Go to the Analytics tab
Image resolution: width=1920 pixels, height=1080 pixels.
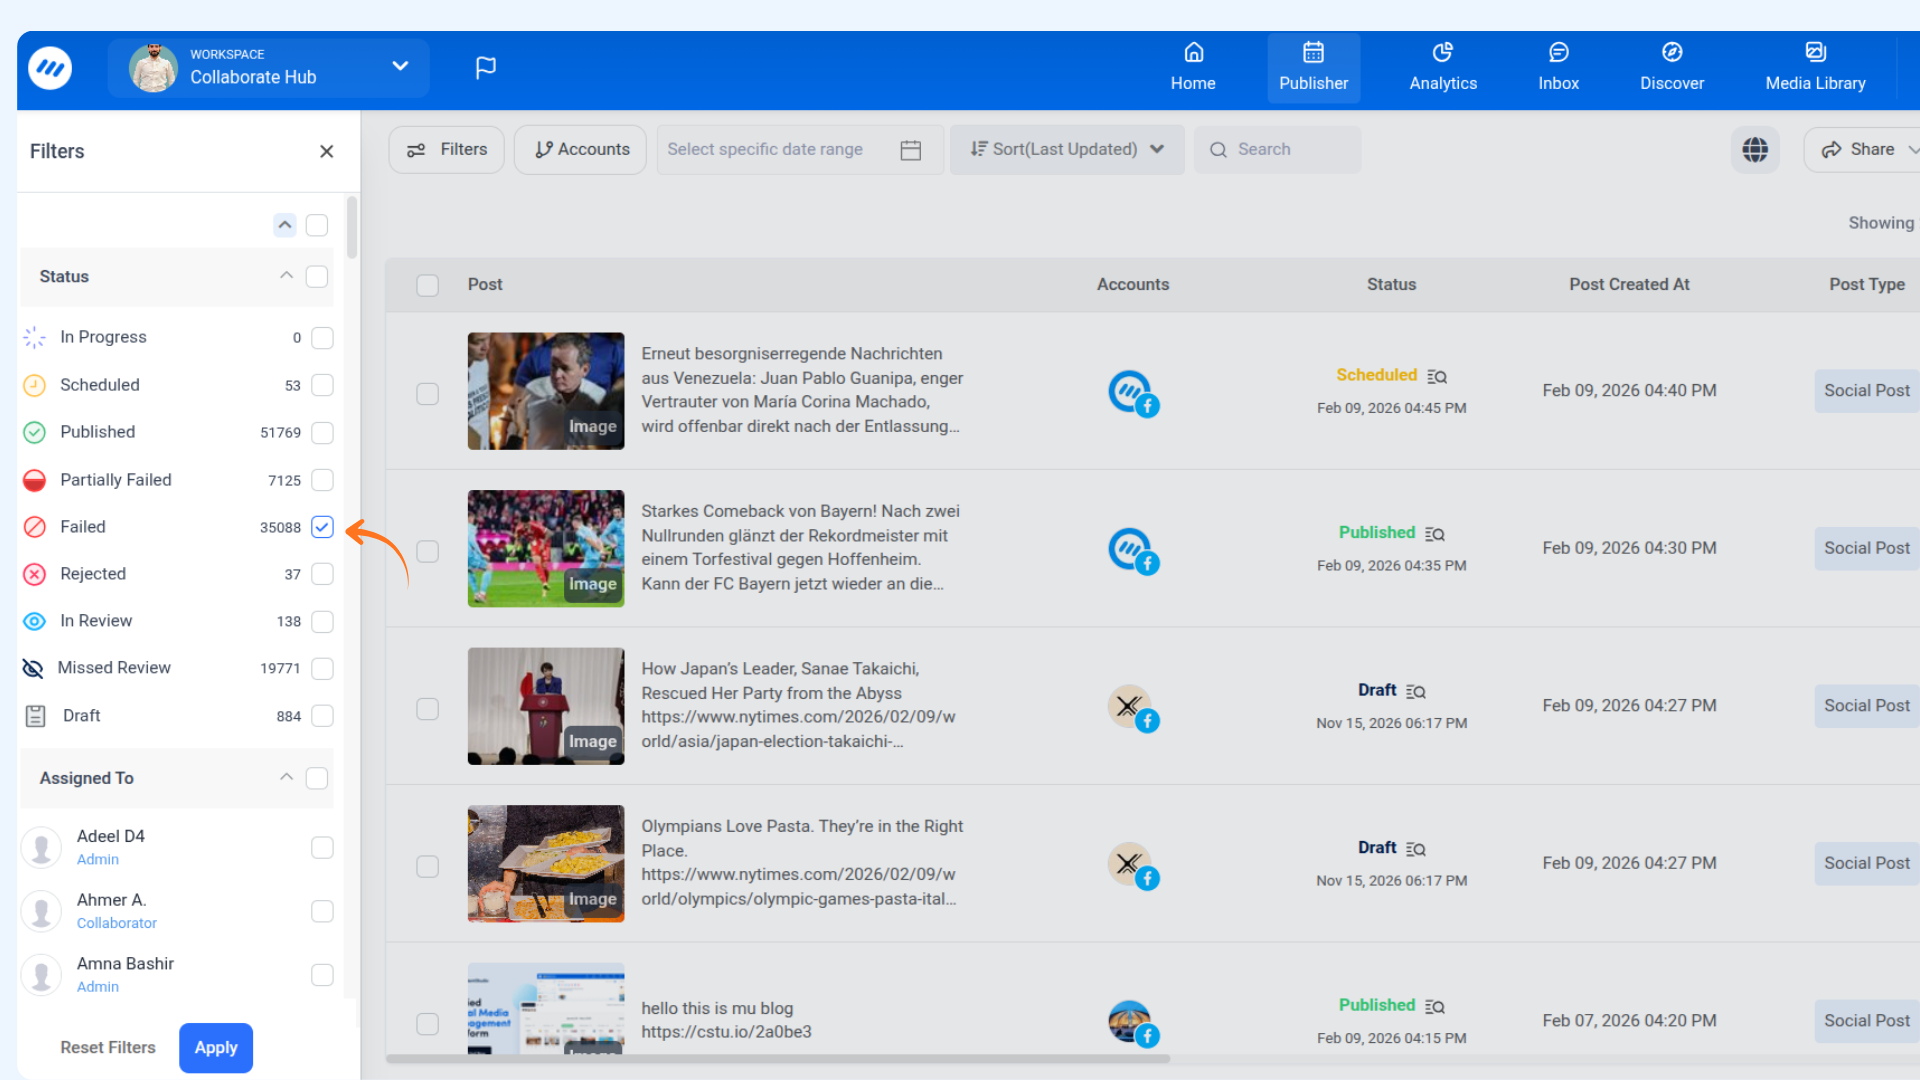[x=1442, y=68]
